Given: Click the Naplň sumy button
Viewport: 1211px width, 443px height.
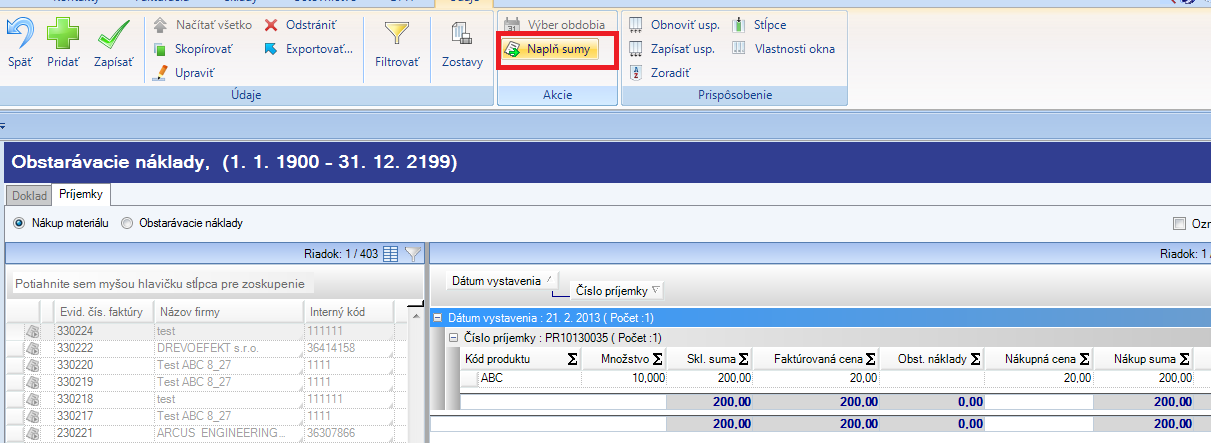Looking at the screenshot, I should pos(549,48).
